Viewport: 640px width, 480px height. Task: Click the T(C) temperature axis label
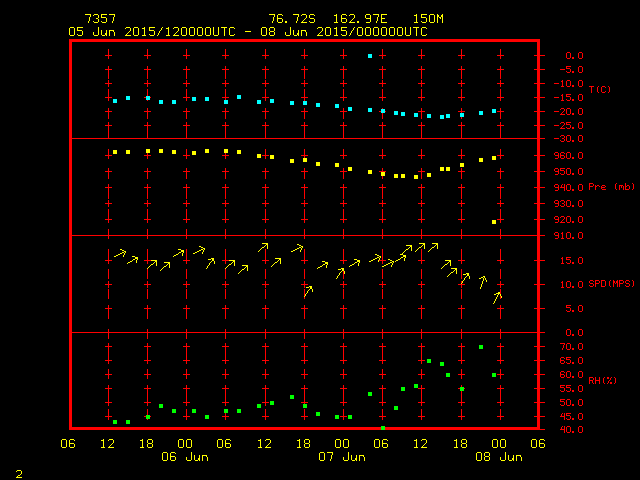600,90
